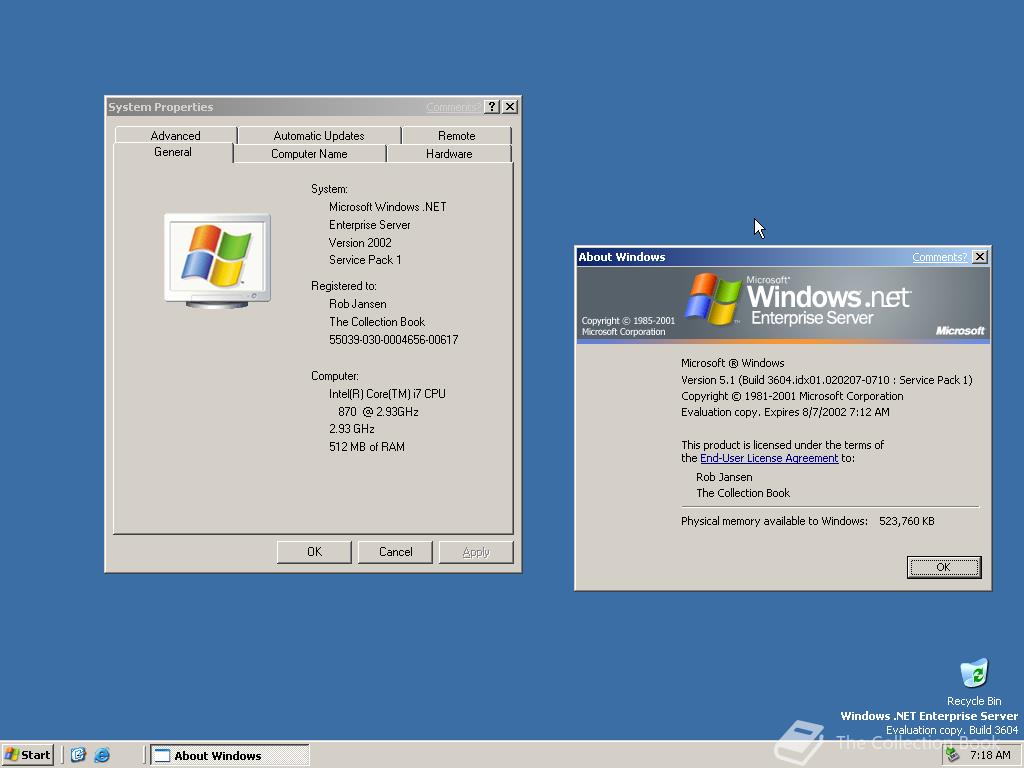The width and height of the screenshot is (1024, 768).
Task: Click the Apply button in System Properties
Action: click(476, 552)
